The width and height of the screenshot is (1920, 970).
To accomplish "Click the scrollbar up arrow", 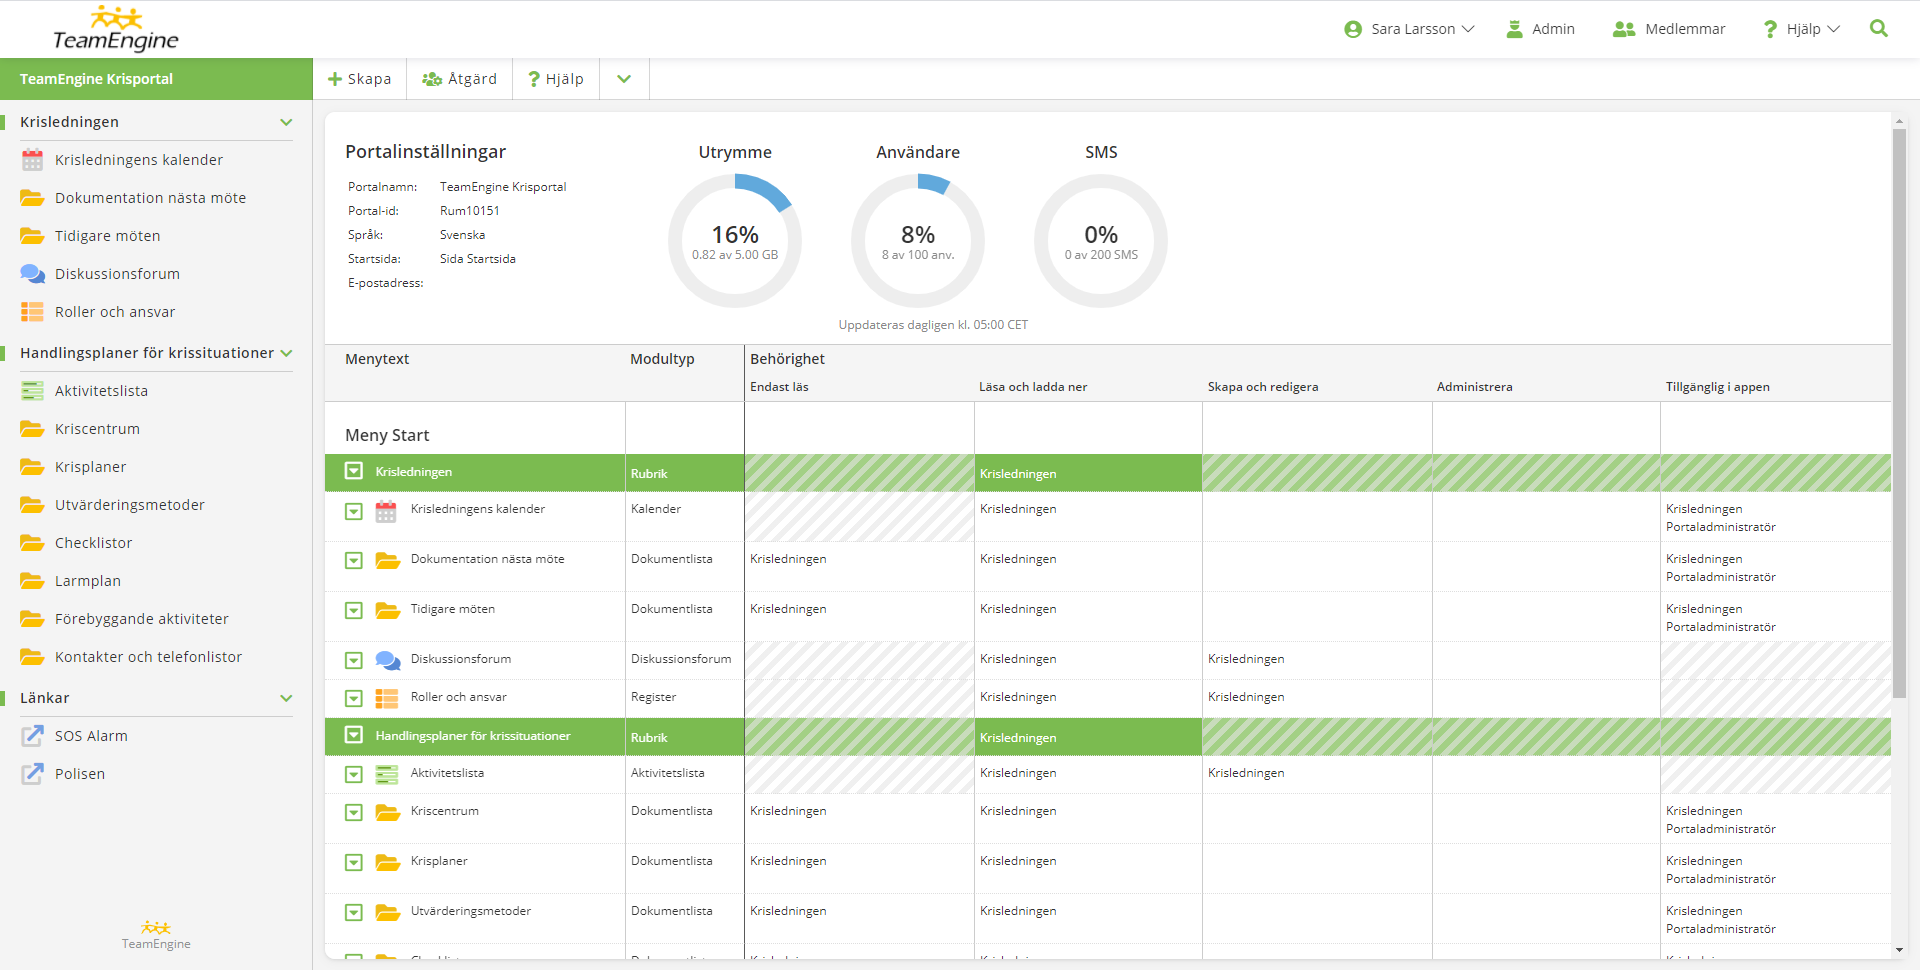I will pyautogui.click(x=1899, y=121).
